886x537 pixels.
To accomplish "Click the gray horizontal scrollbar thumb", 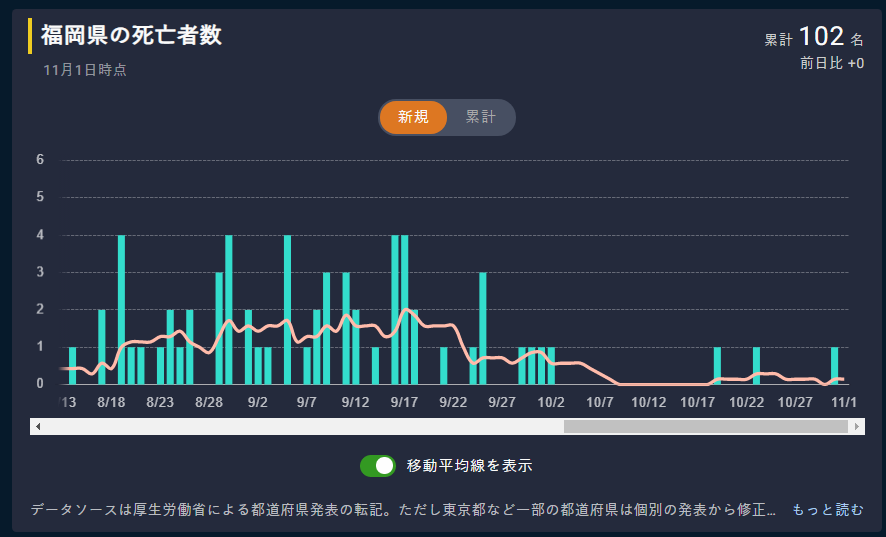I will tap(706, 426).
